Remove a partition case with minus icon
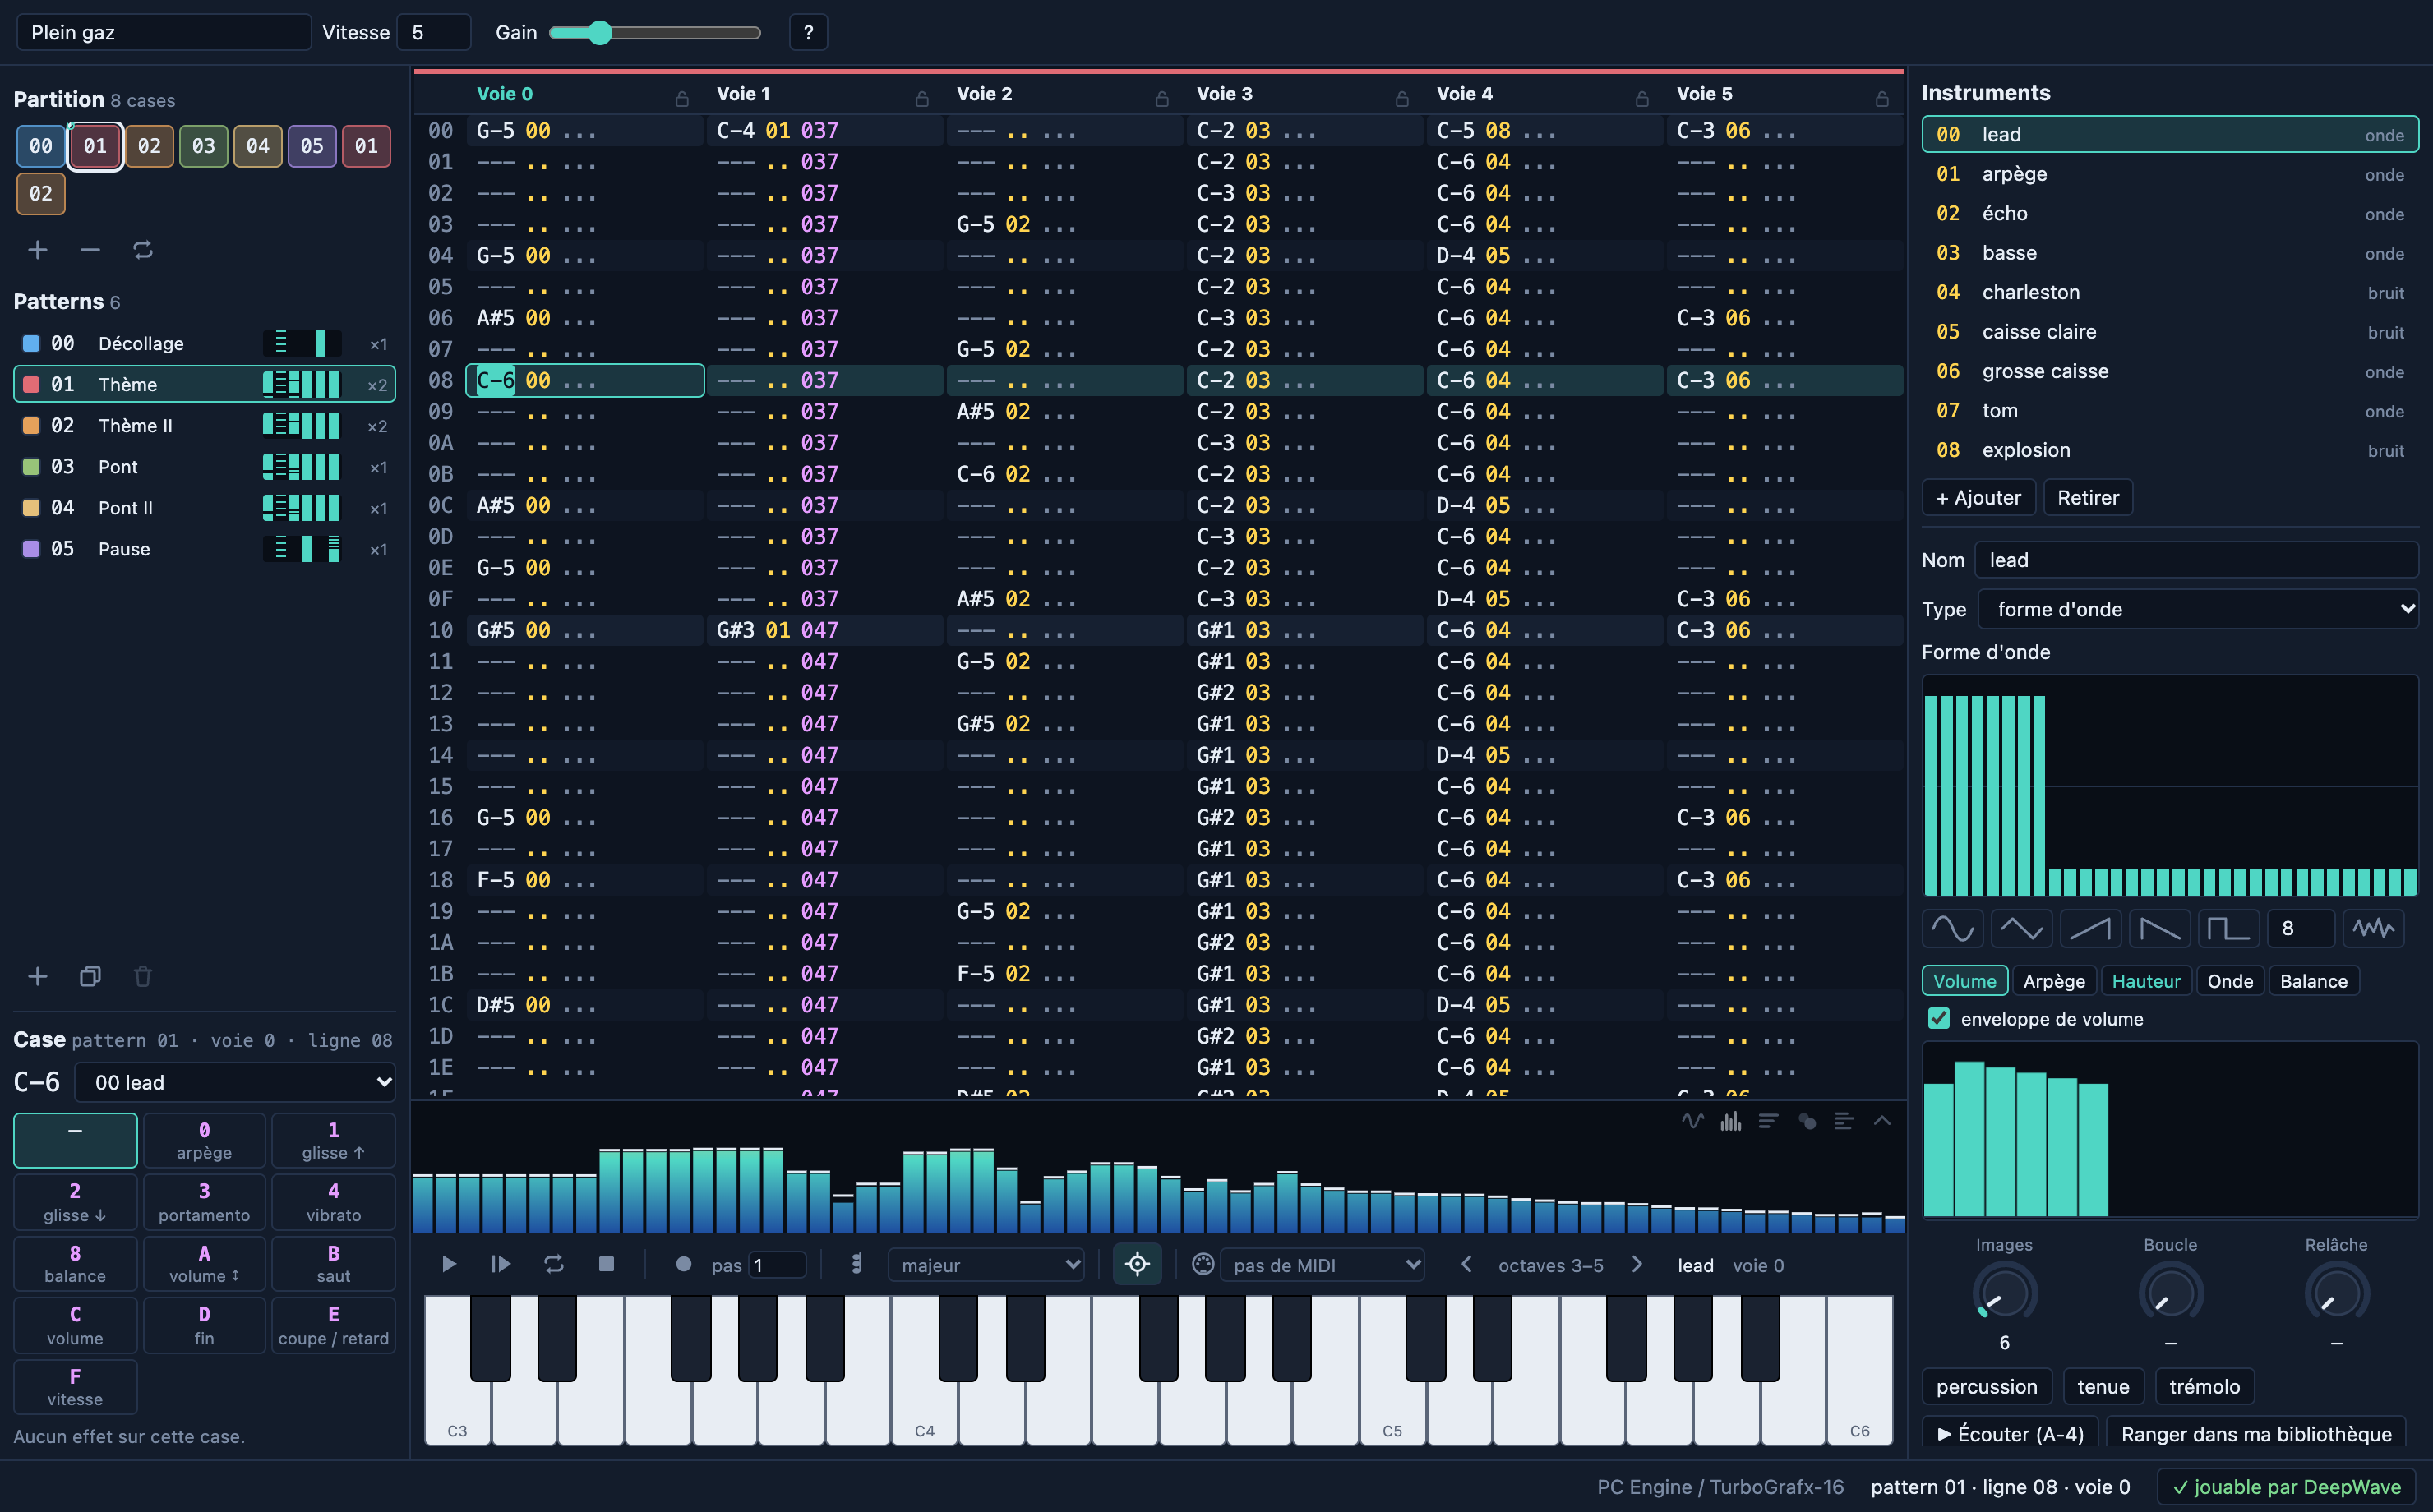The height and width of the screenshot is (1512, 2433). pos(90,250)
